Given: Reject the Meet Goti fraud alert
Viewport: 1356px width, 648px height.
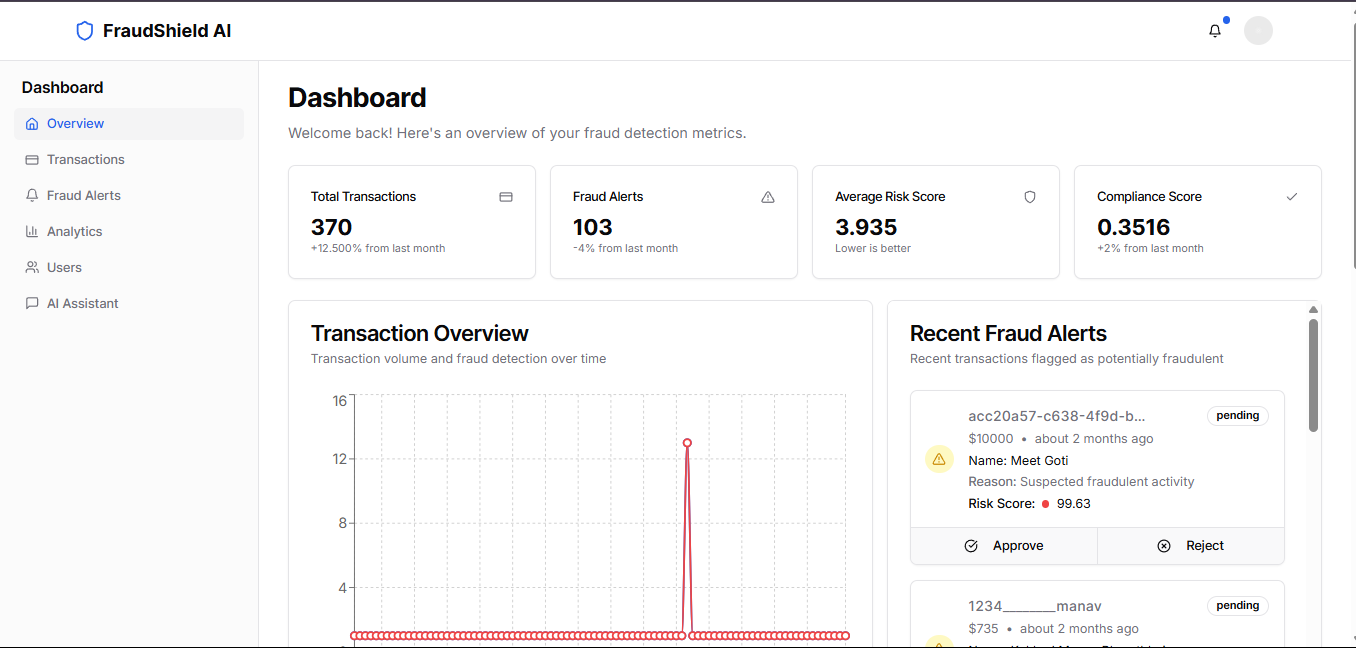Looking at the screenshot, I should click(1191, 546).
